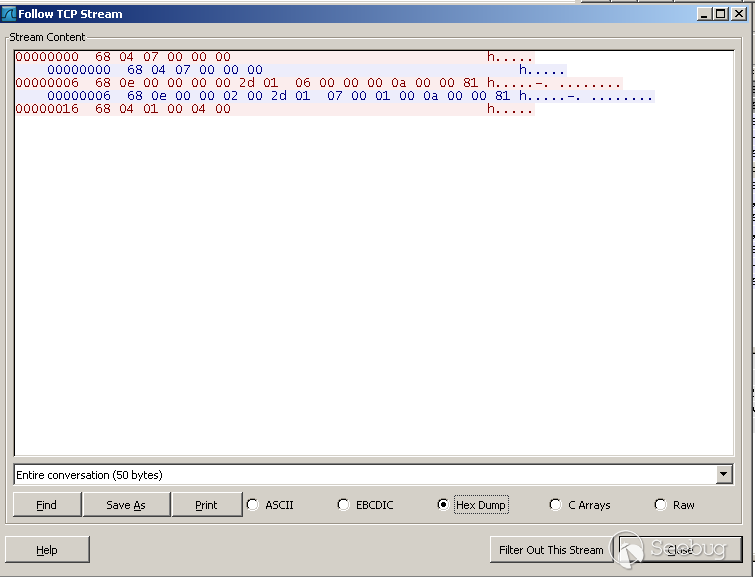Click the Follow TCP Stream title text

tap(70, 14)
